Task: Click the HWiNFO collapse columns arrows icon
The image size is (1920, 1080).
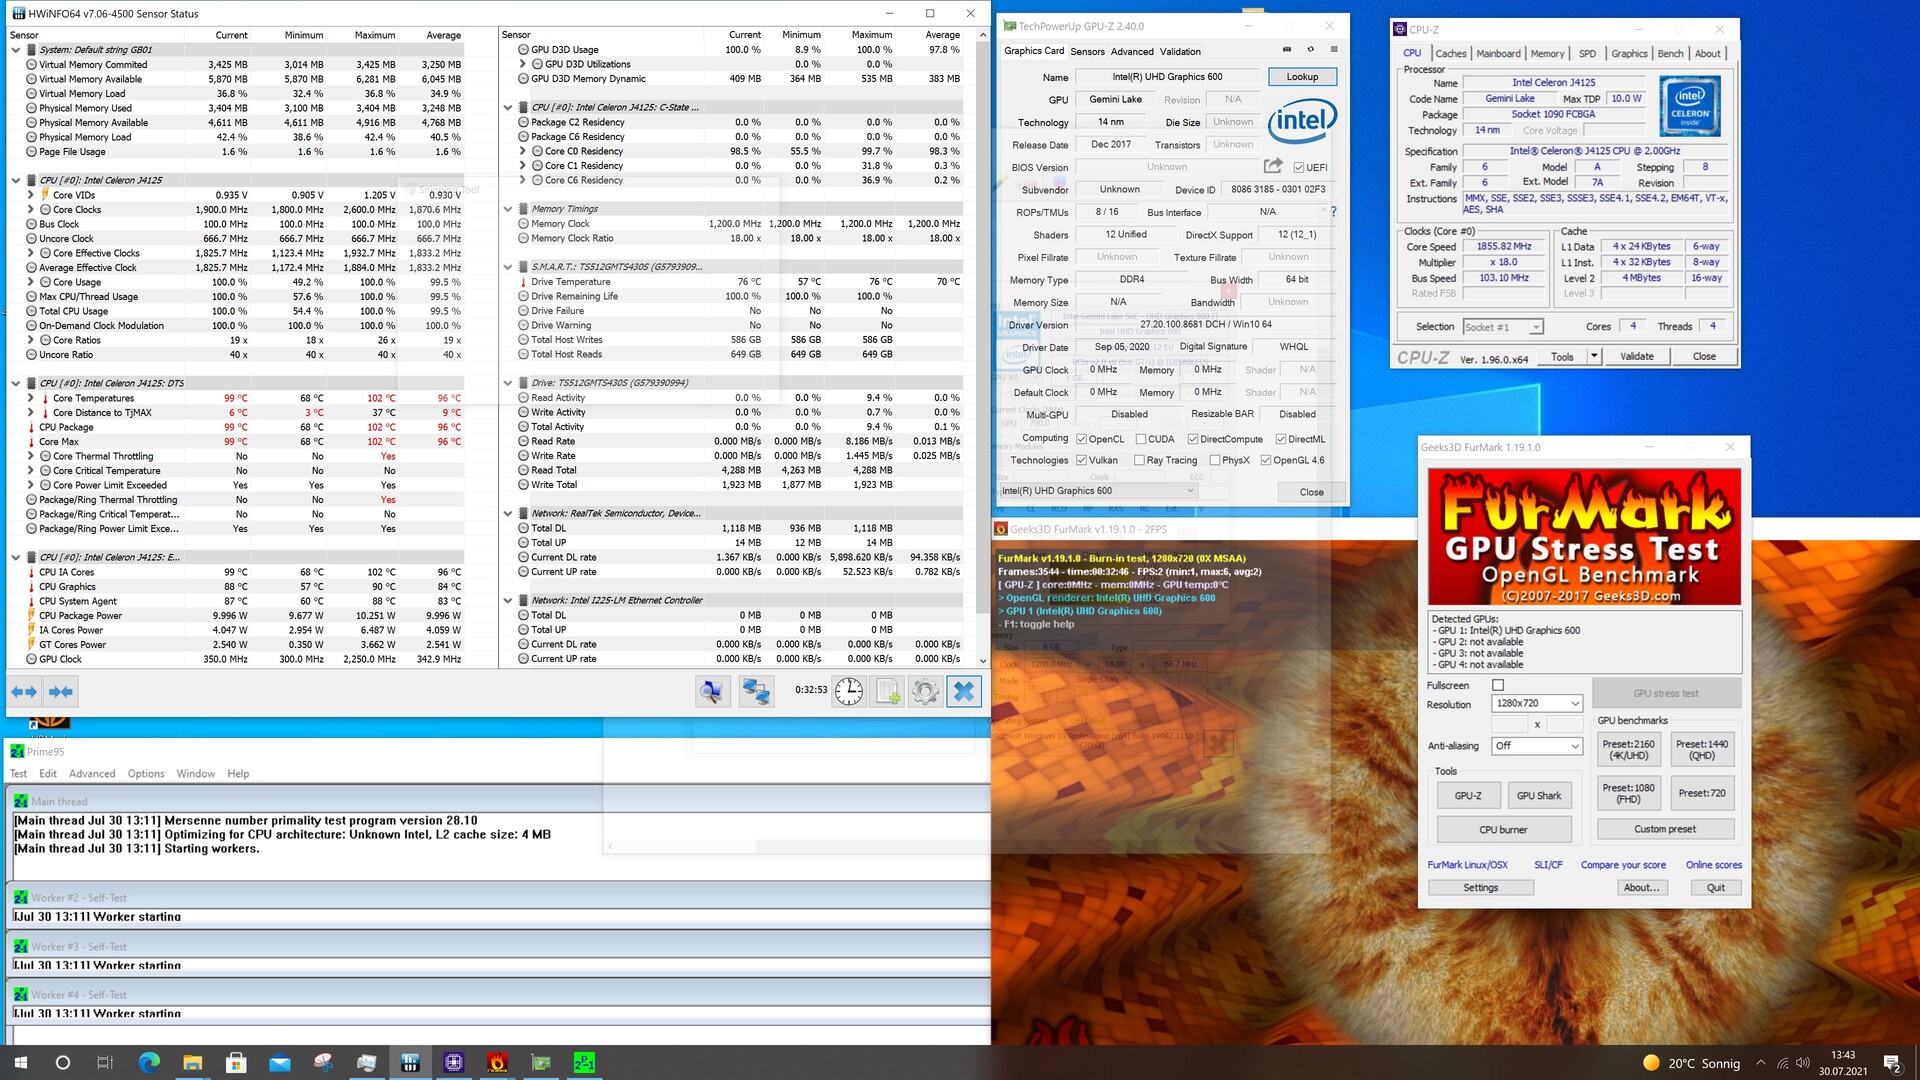Action: click(61, 691)
